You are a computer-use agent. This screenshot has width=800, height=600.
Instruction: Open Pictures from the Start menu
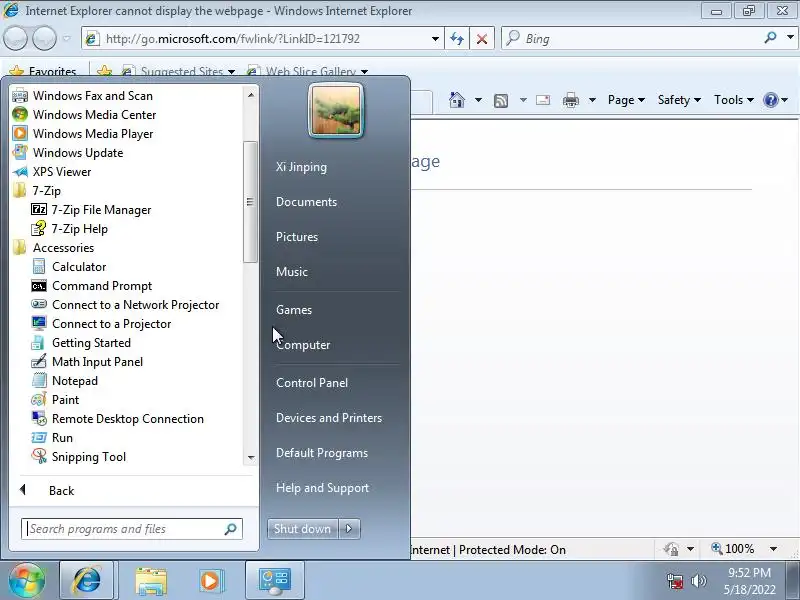click(297, 237)
